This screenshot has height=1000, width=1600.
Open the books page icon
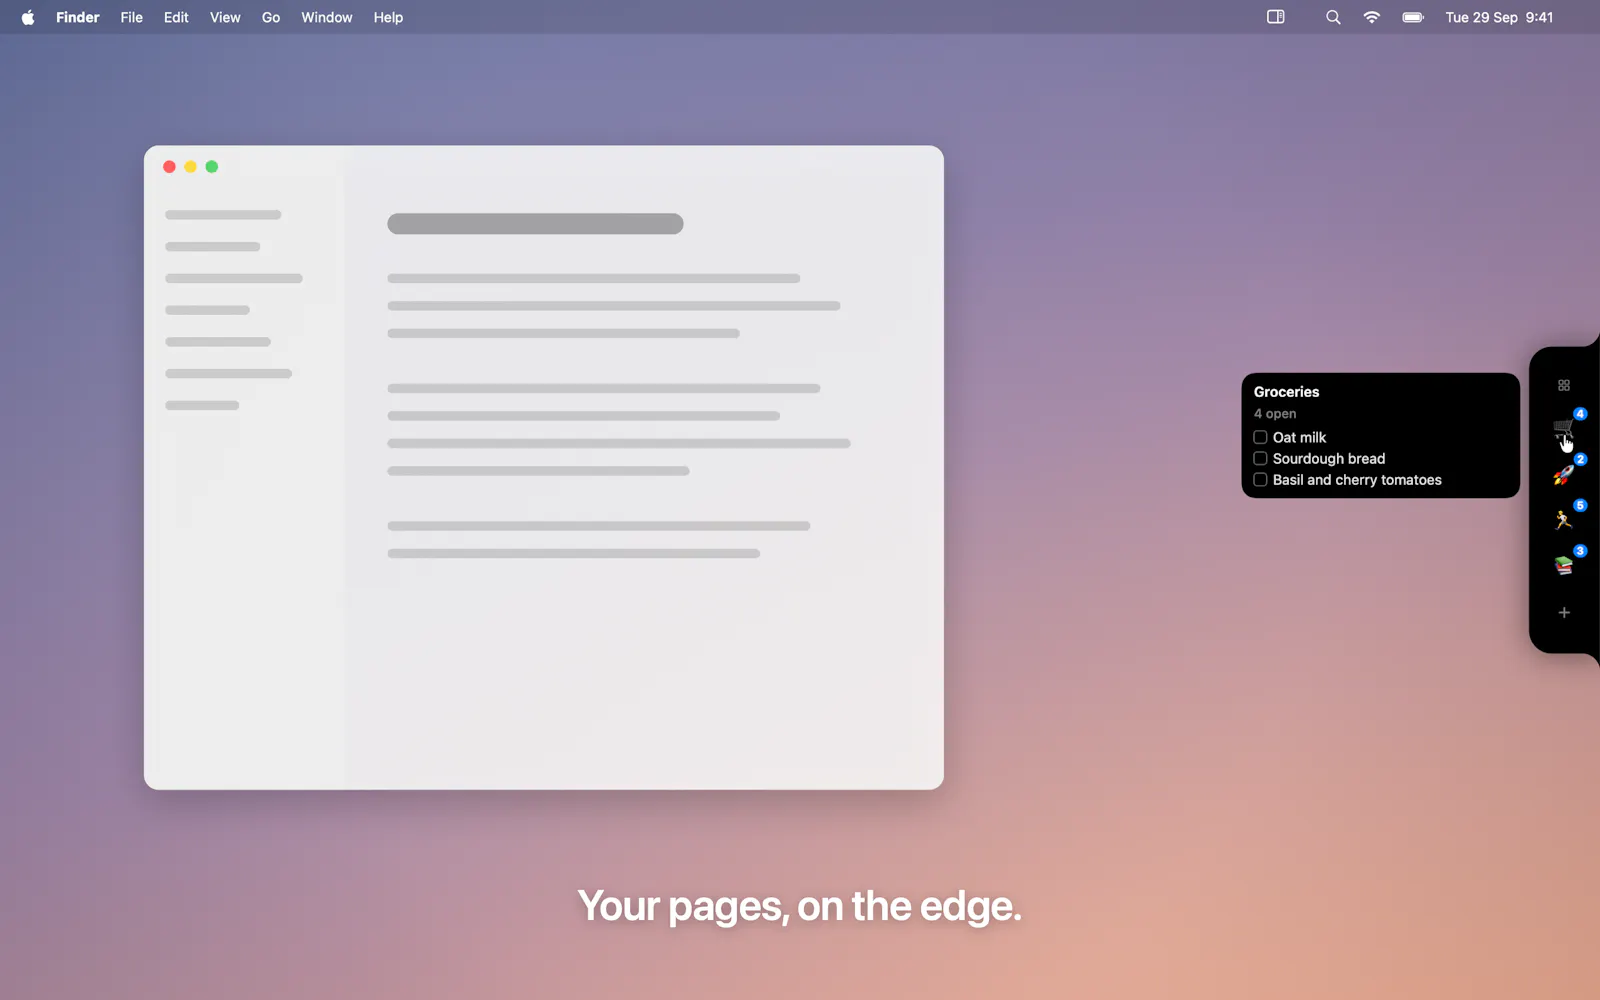pos(1564,566)
